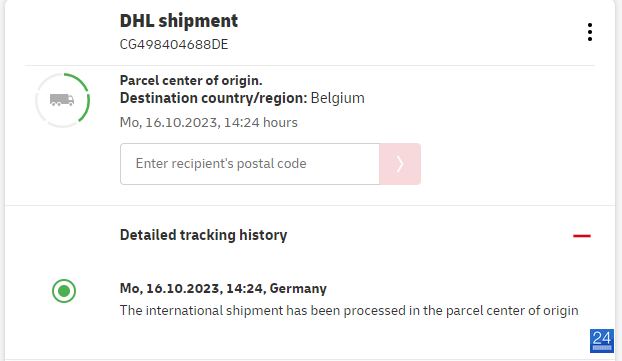Click the 14:24 hours time in status summary
This screenshot has height=361, width=622.
tap(261, 123)
